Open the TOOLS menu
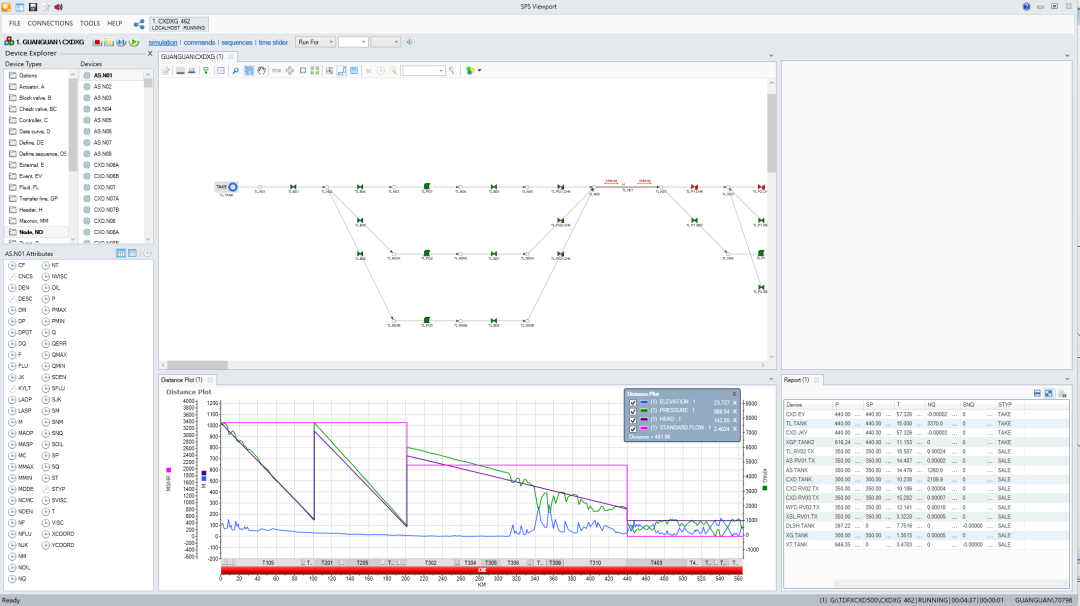 point(90,23)
